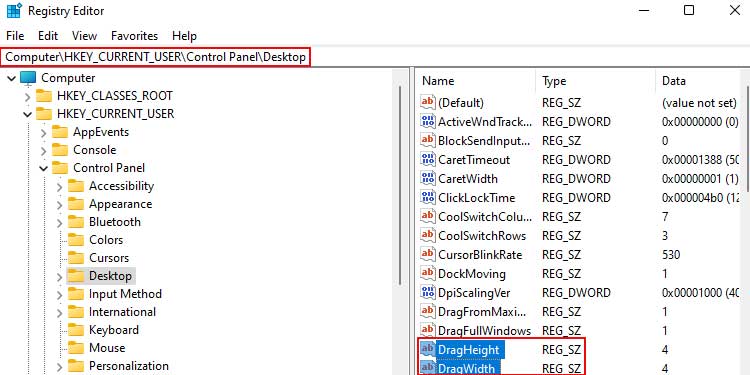Click the Colors folder icon
The height and width of the screenshot is (375, 750).
click(x=76, y=240)
